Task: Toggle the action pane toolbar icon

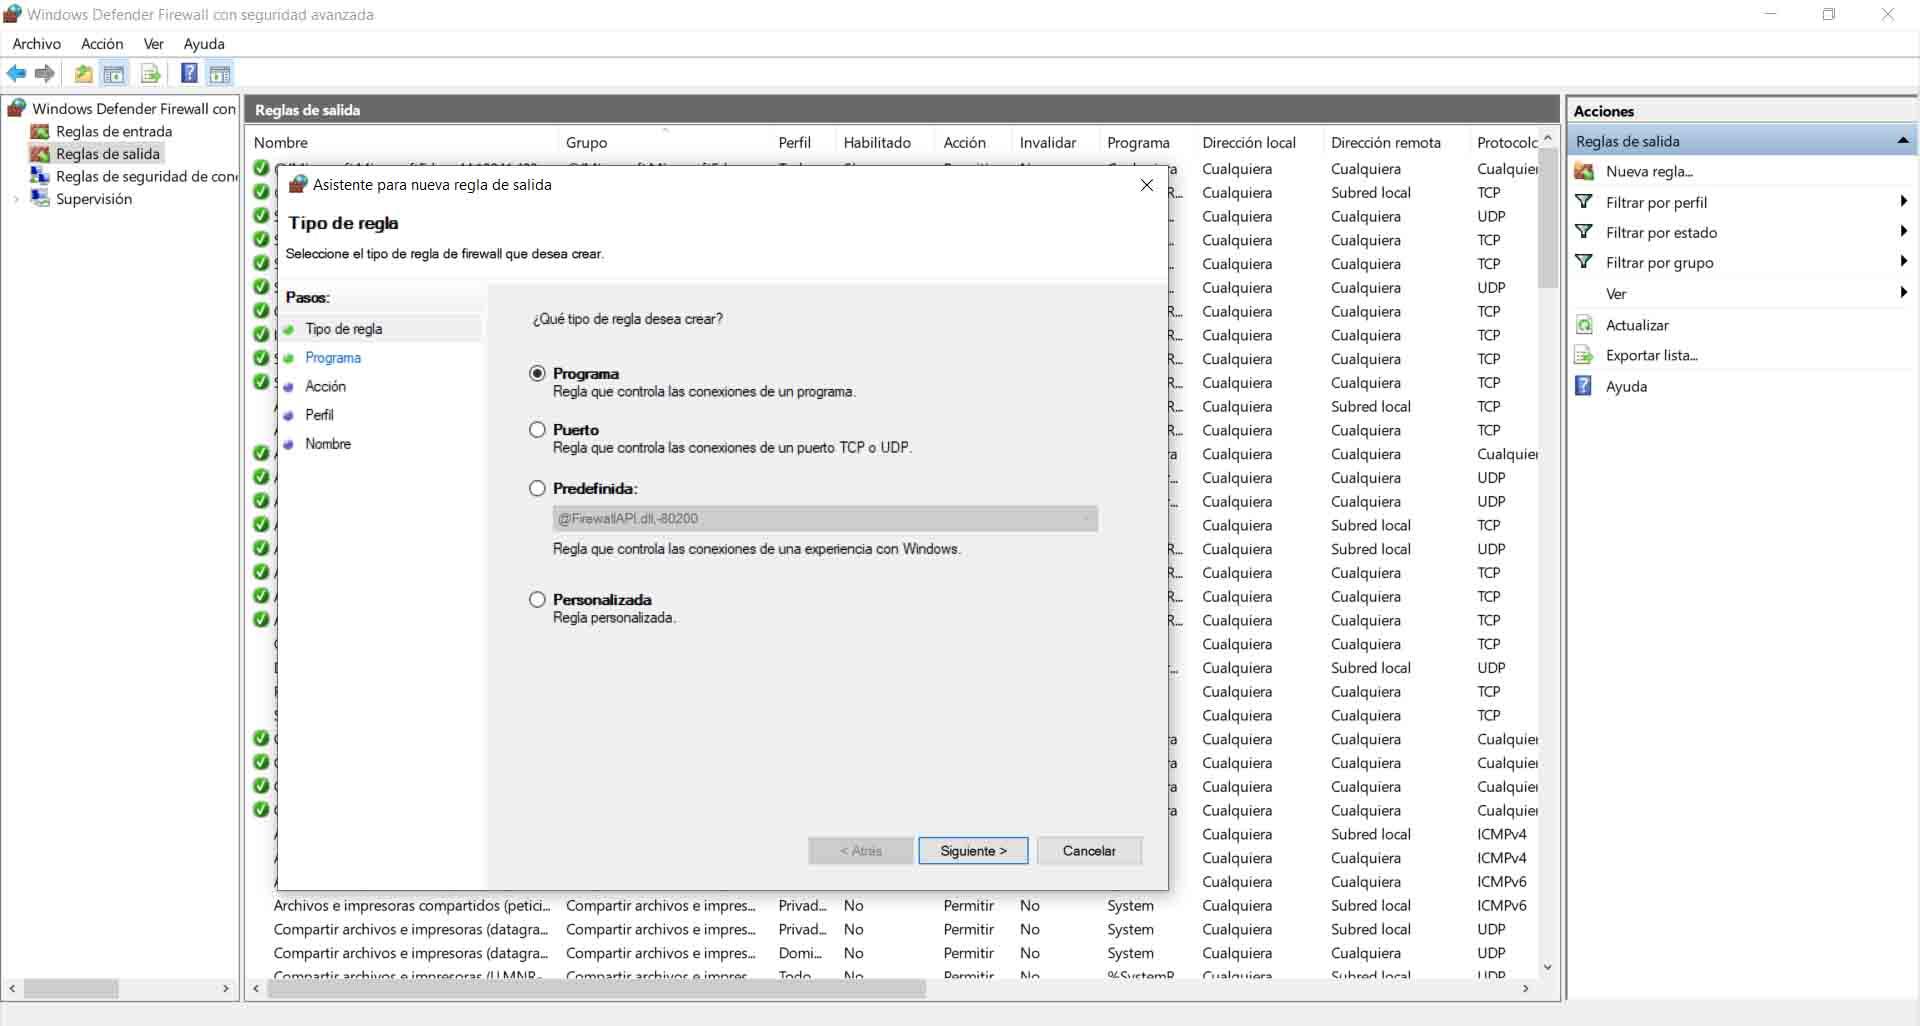Action: 220,73
